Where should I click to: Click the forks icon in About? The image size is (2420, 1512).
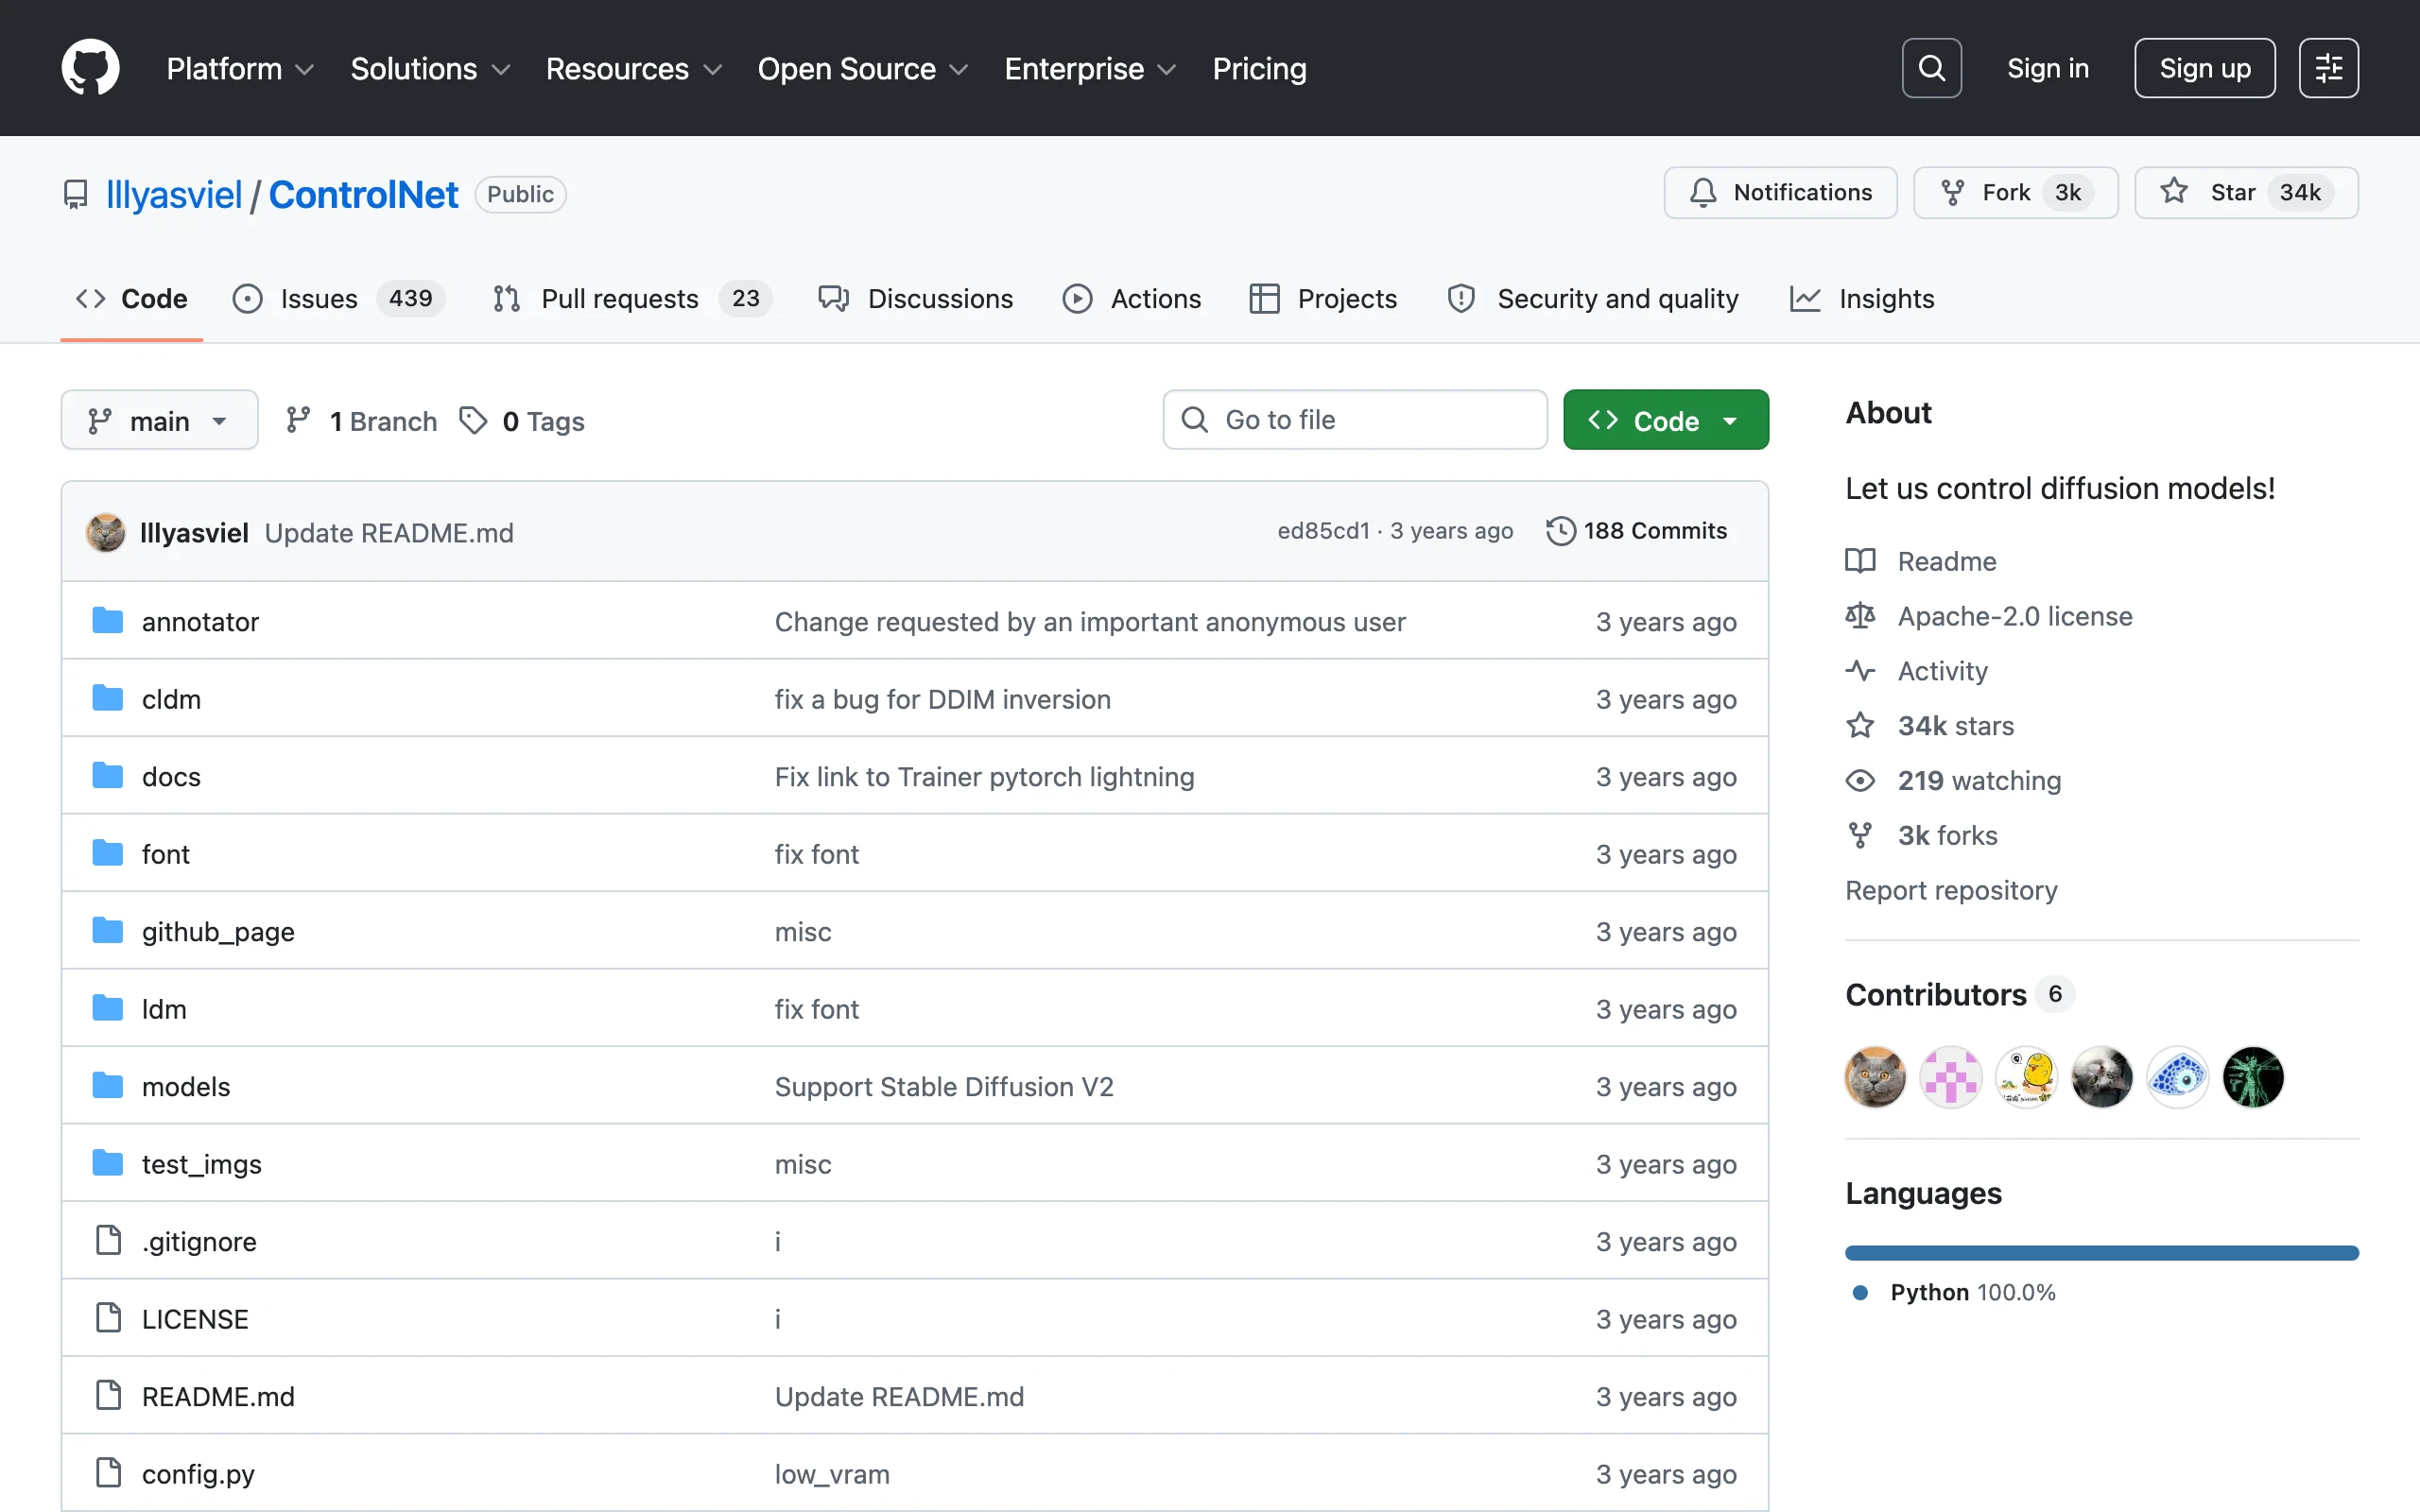[1860, 835]
